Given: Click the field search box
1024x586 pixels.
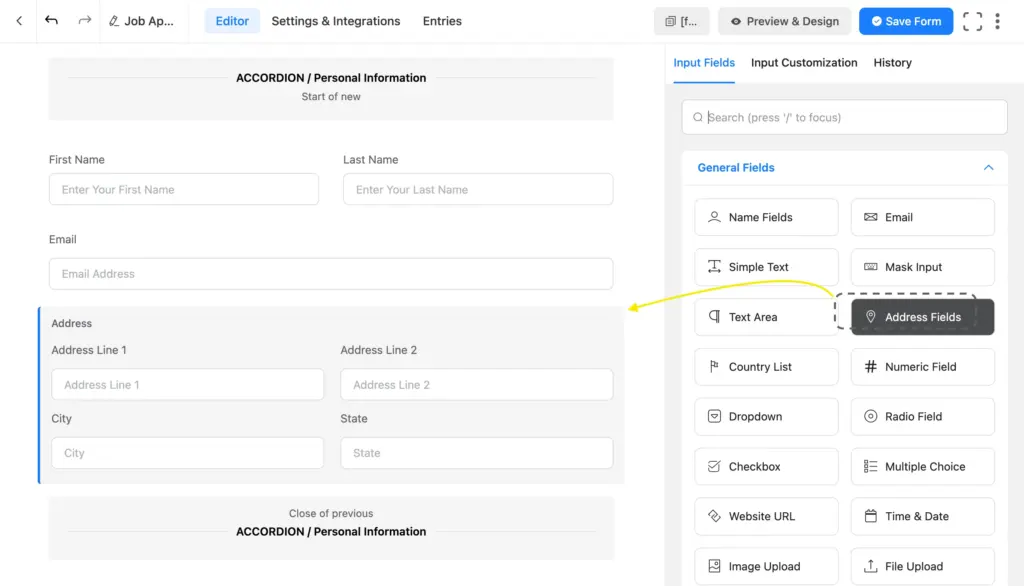Looking at the screenshot, I should [x=844, y=117].
